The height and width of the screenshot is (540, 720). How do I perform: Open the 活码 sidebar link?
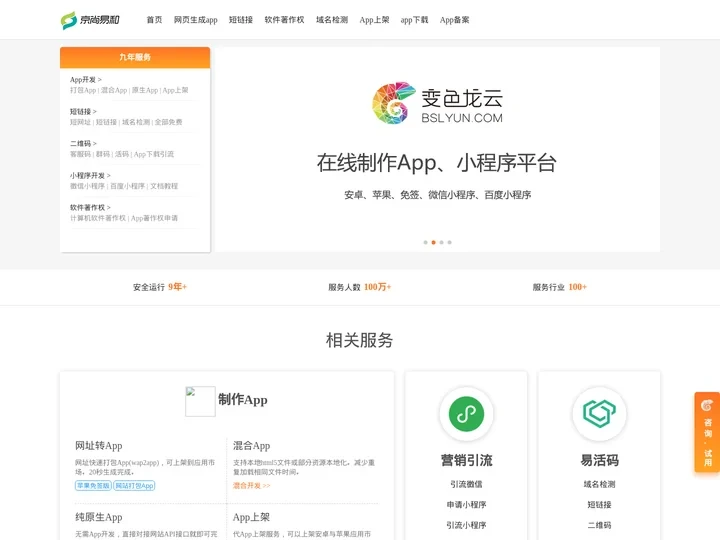pyautogui.click(x=122, y=154)
